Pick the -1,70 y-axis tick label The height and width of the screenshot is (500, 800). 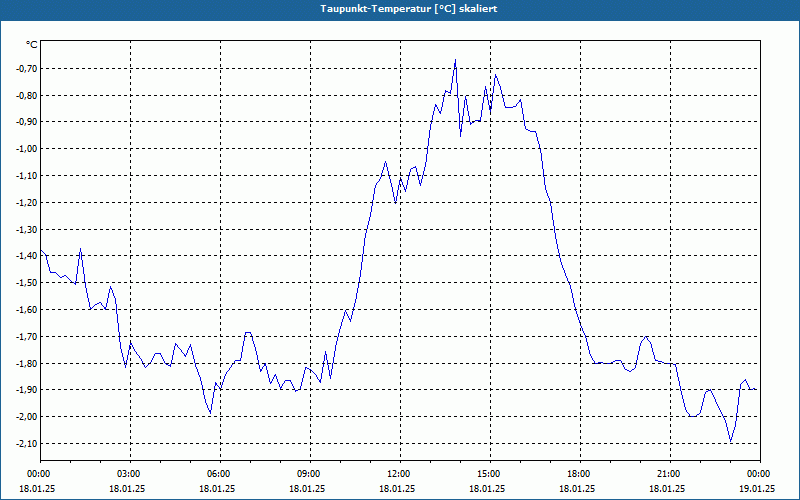tap(27, 336)
